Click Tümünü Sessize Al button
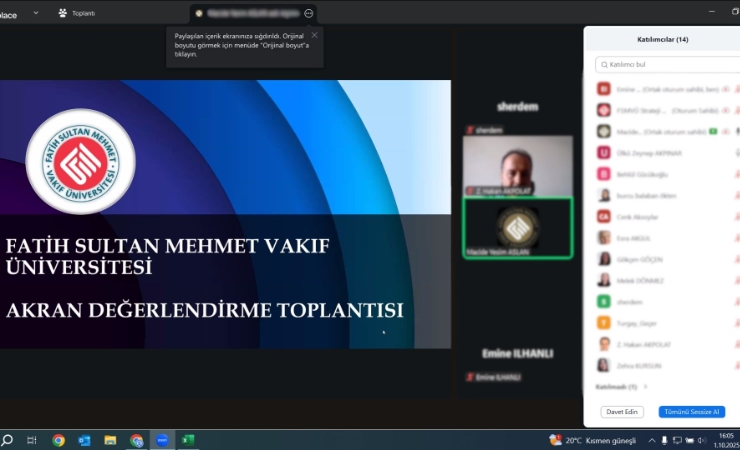Viewport: 740px width, 450px height. (x=691, y=412)
